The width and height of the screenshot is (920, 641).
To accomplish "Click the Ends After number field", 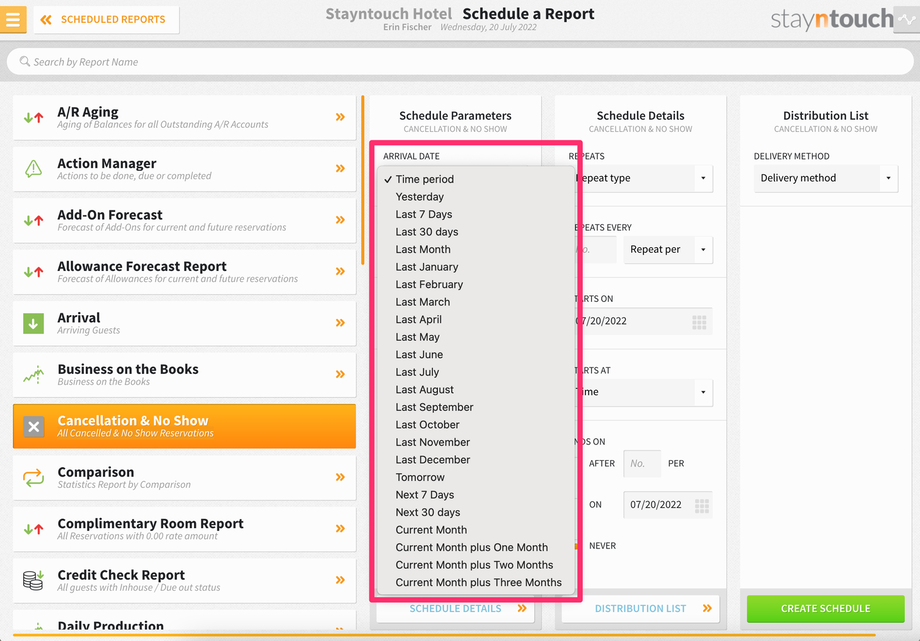I will point(642,464).
